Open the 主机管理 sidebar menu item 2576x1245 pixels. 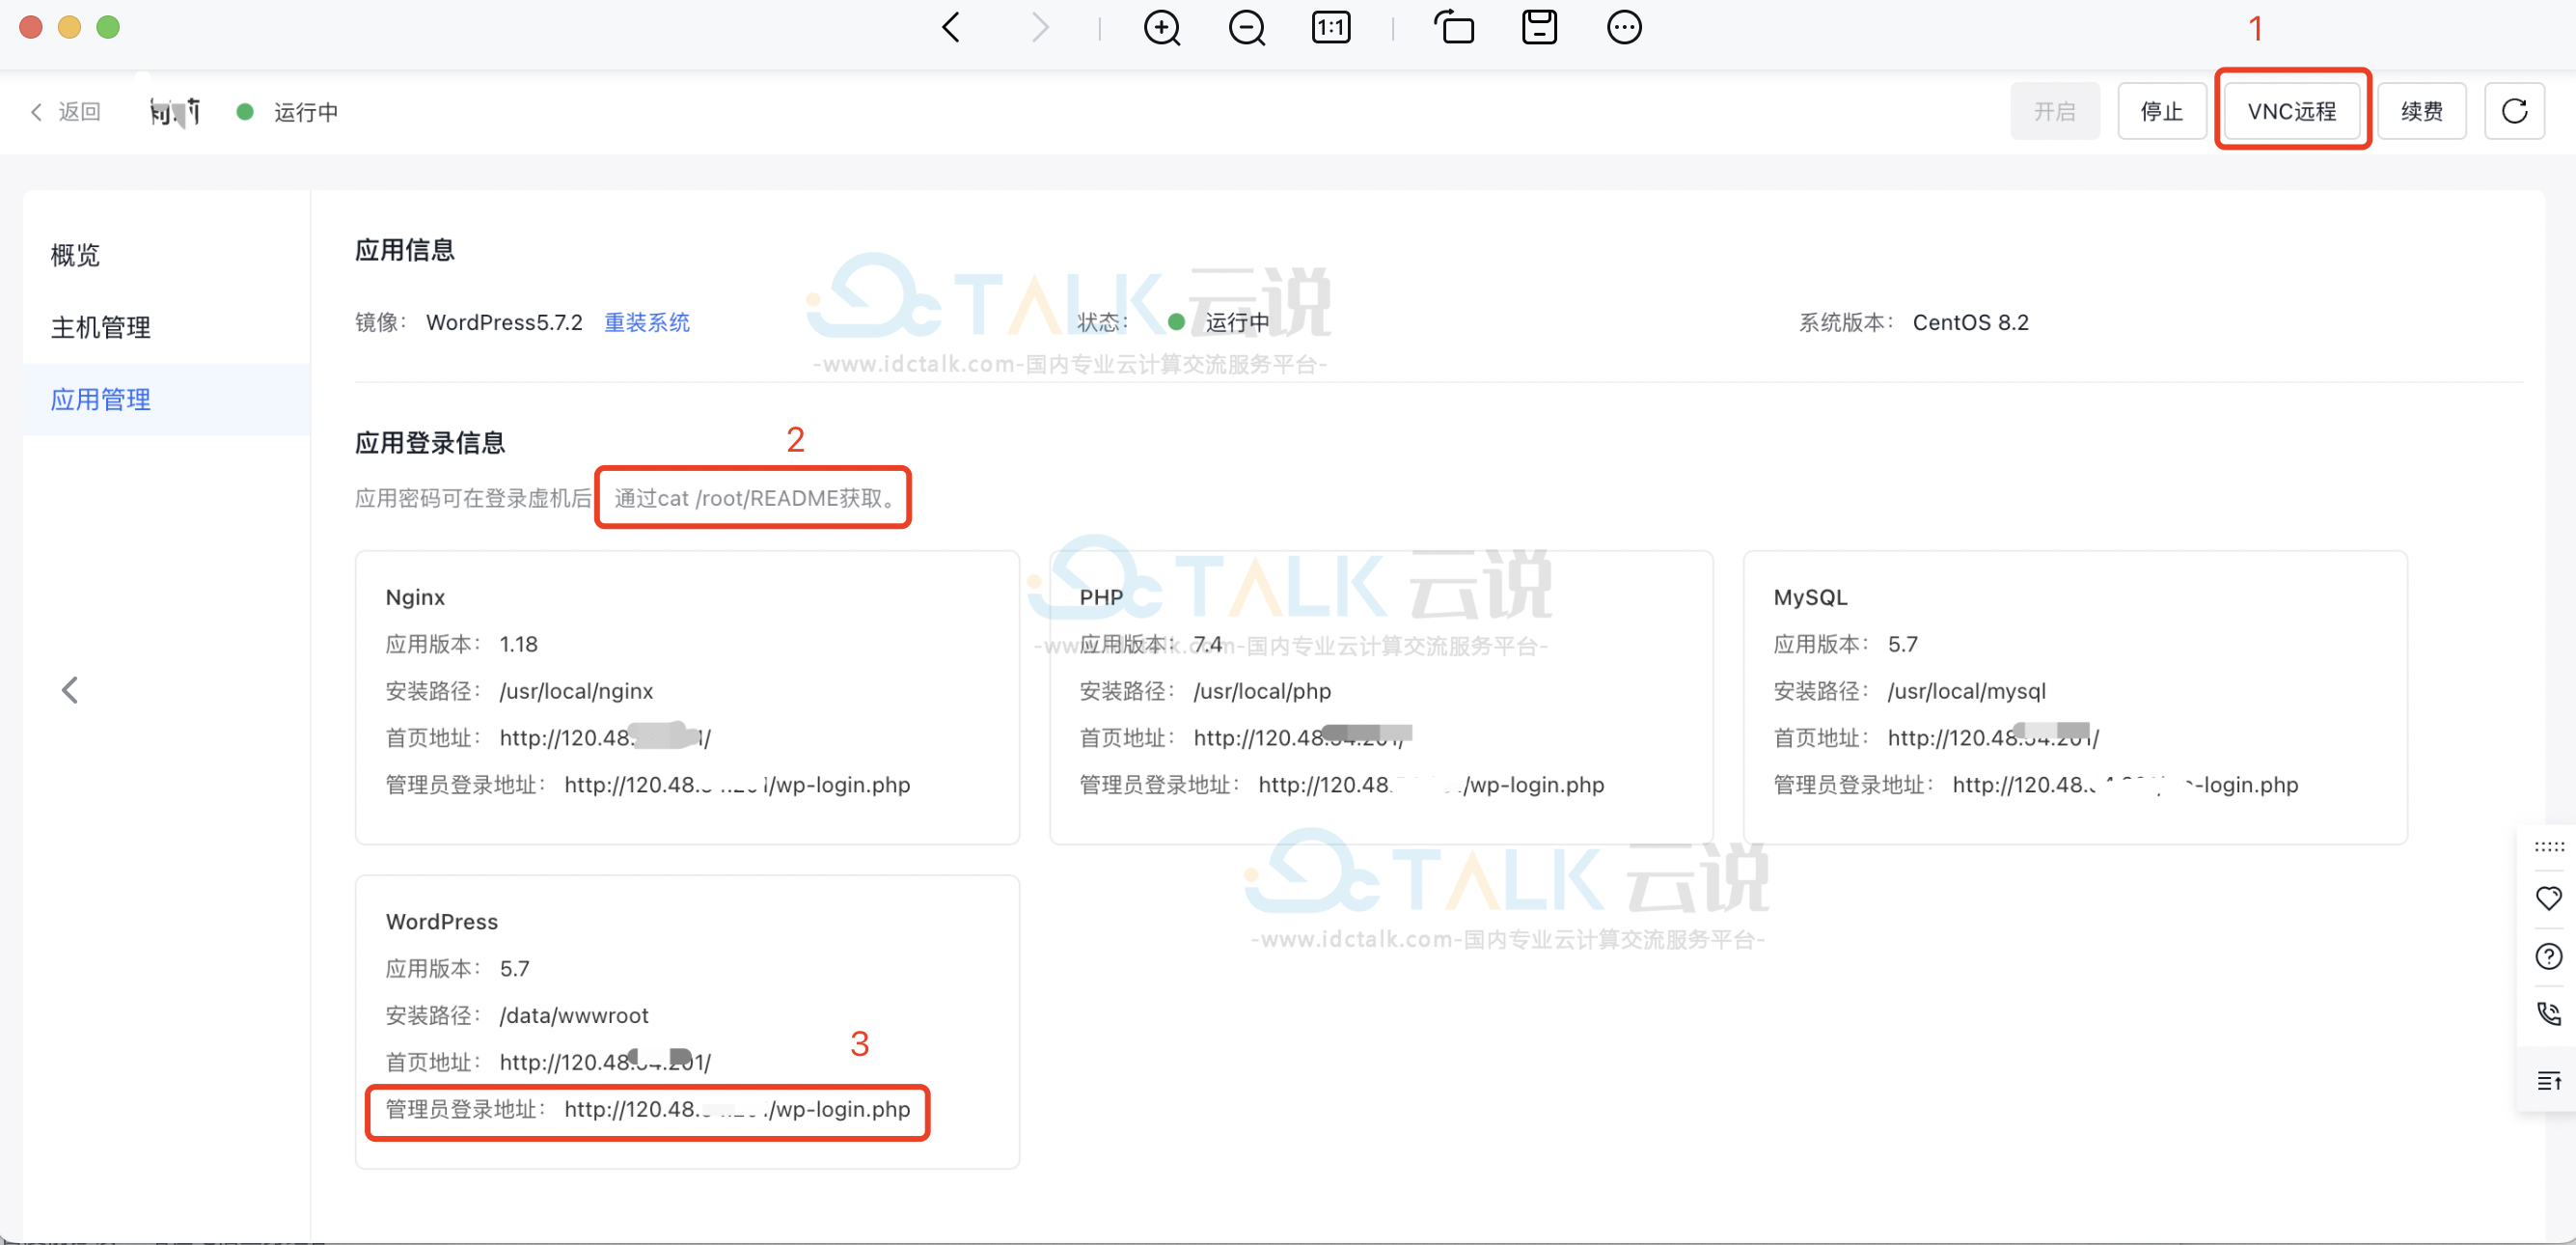(x=166, y=327)
